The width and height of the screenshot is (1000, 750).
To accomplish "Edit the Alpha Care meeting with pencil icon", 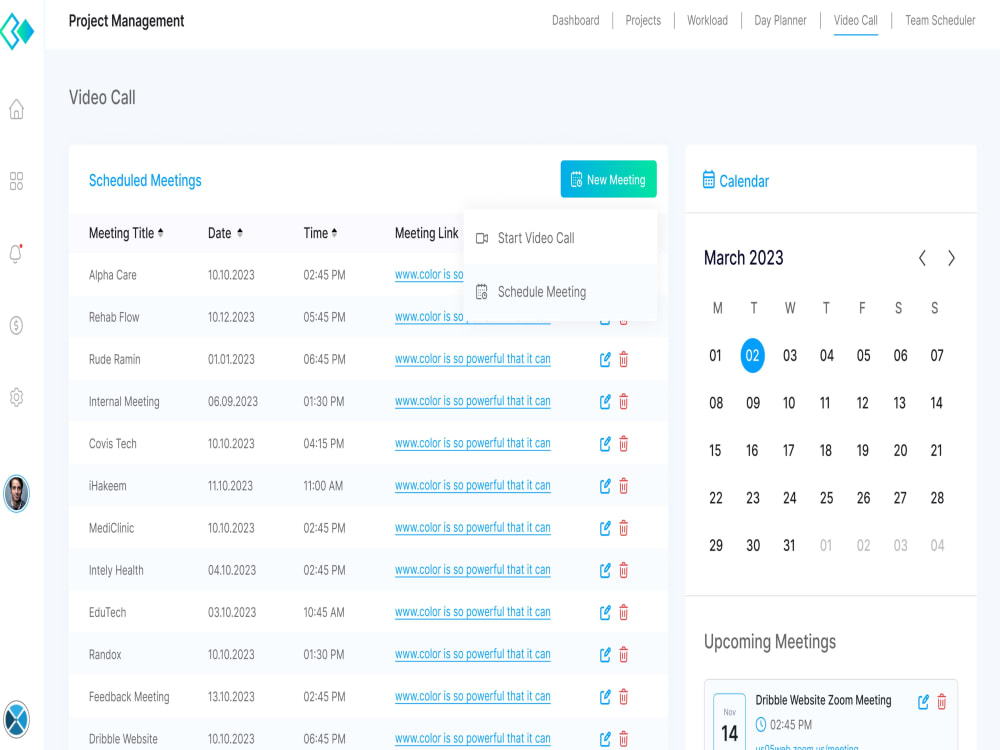I will (605, 275).
